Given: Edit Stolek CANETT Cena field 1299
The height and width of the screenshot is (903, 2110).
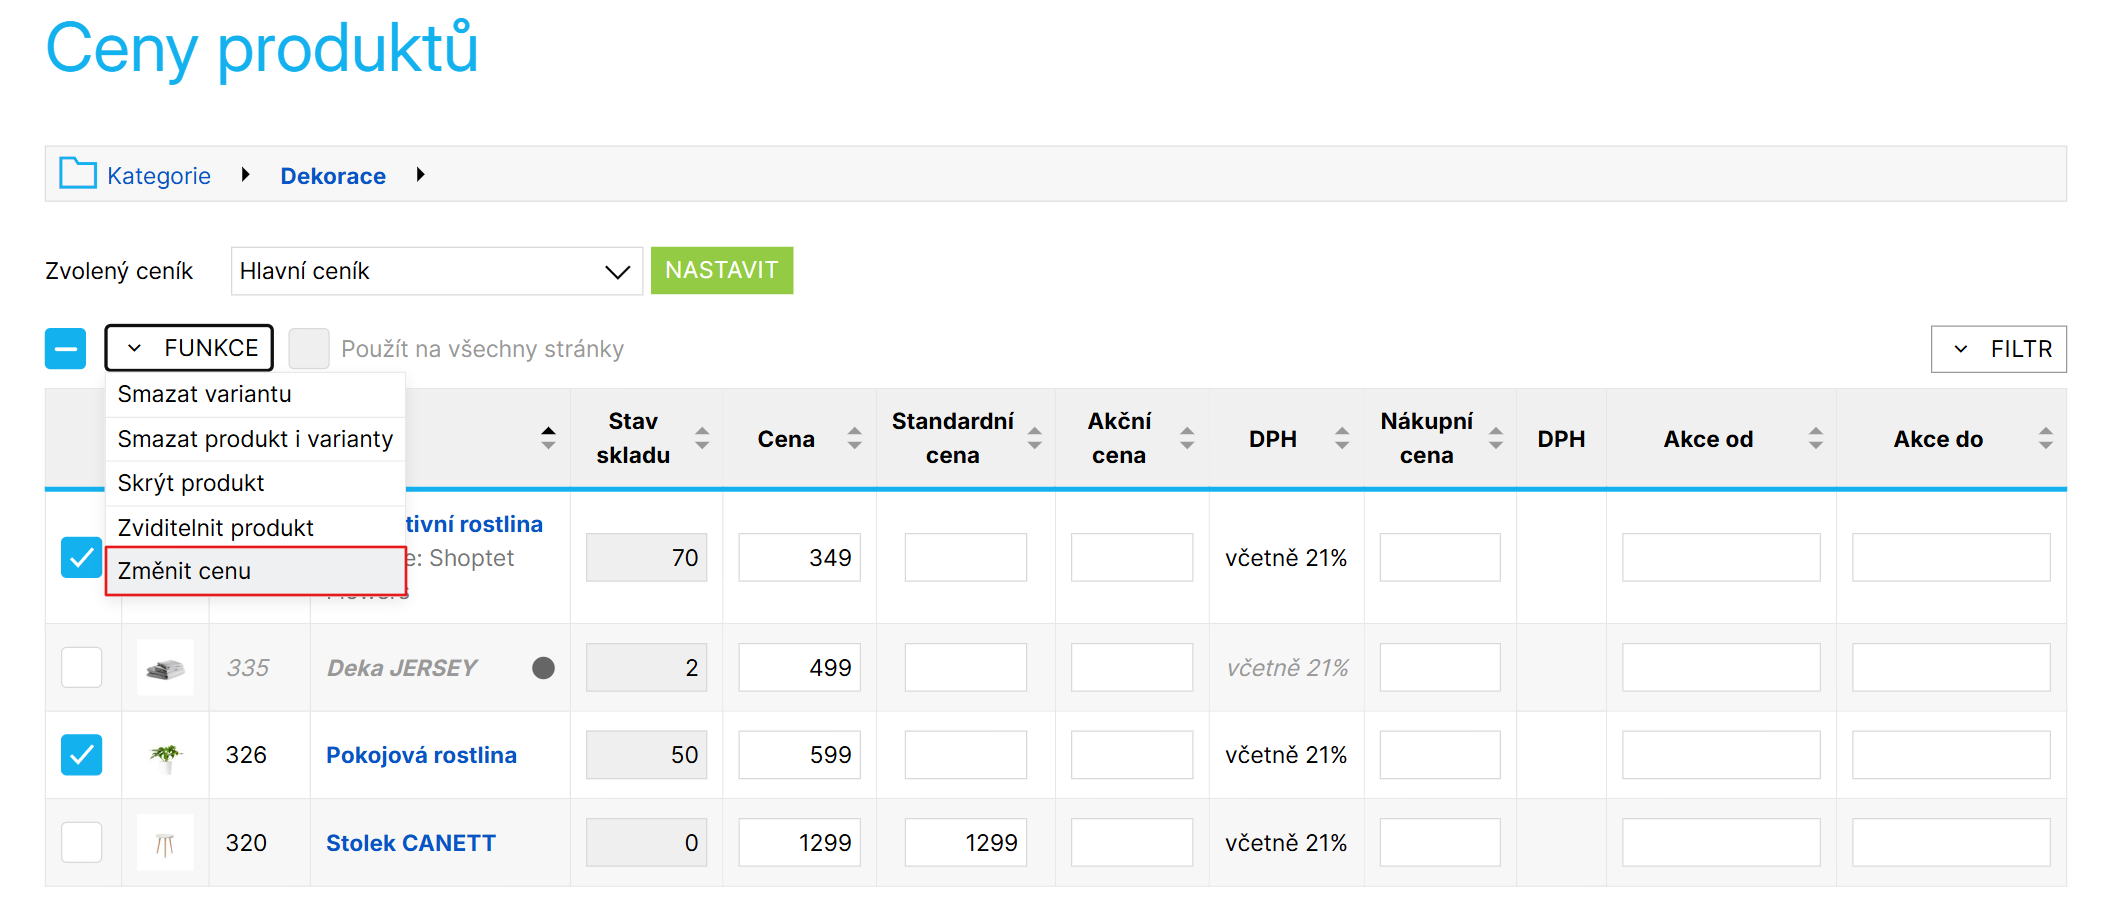Looking at the screenshot, I should coord(800,842).
